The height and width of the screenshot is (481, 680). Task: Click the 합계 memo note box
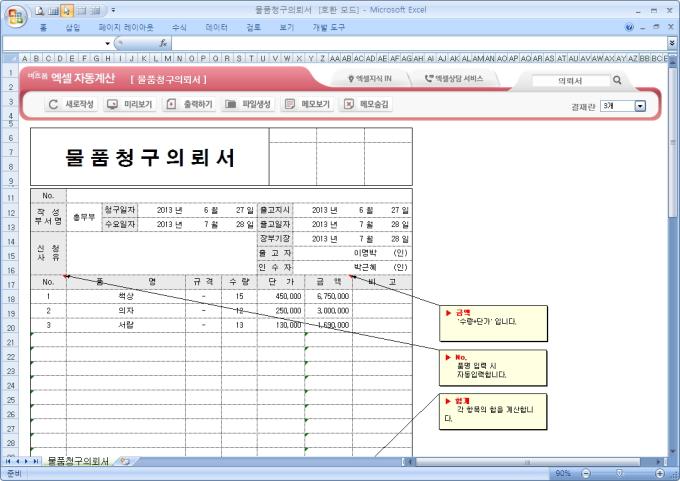[493, 412]
